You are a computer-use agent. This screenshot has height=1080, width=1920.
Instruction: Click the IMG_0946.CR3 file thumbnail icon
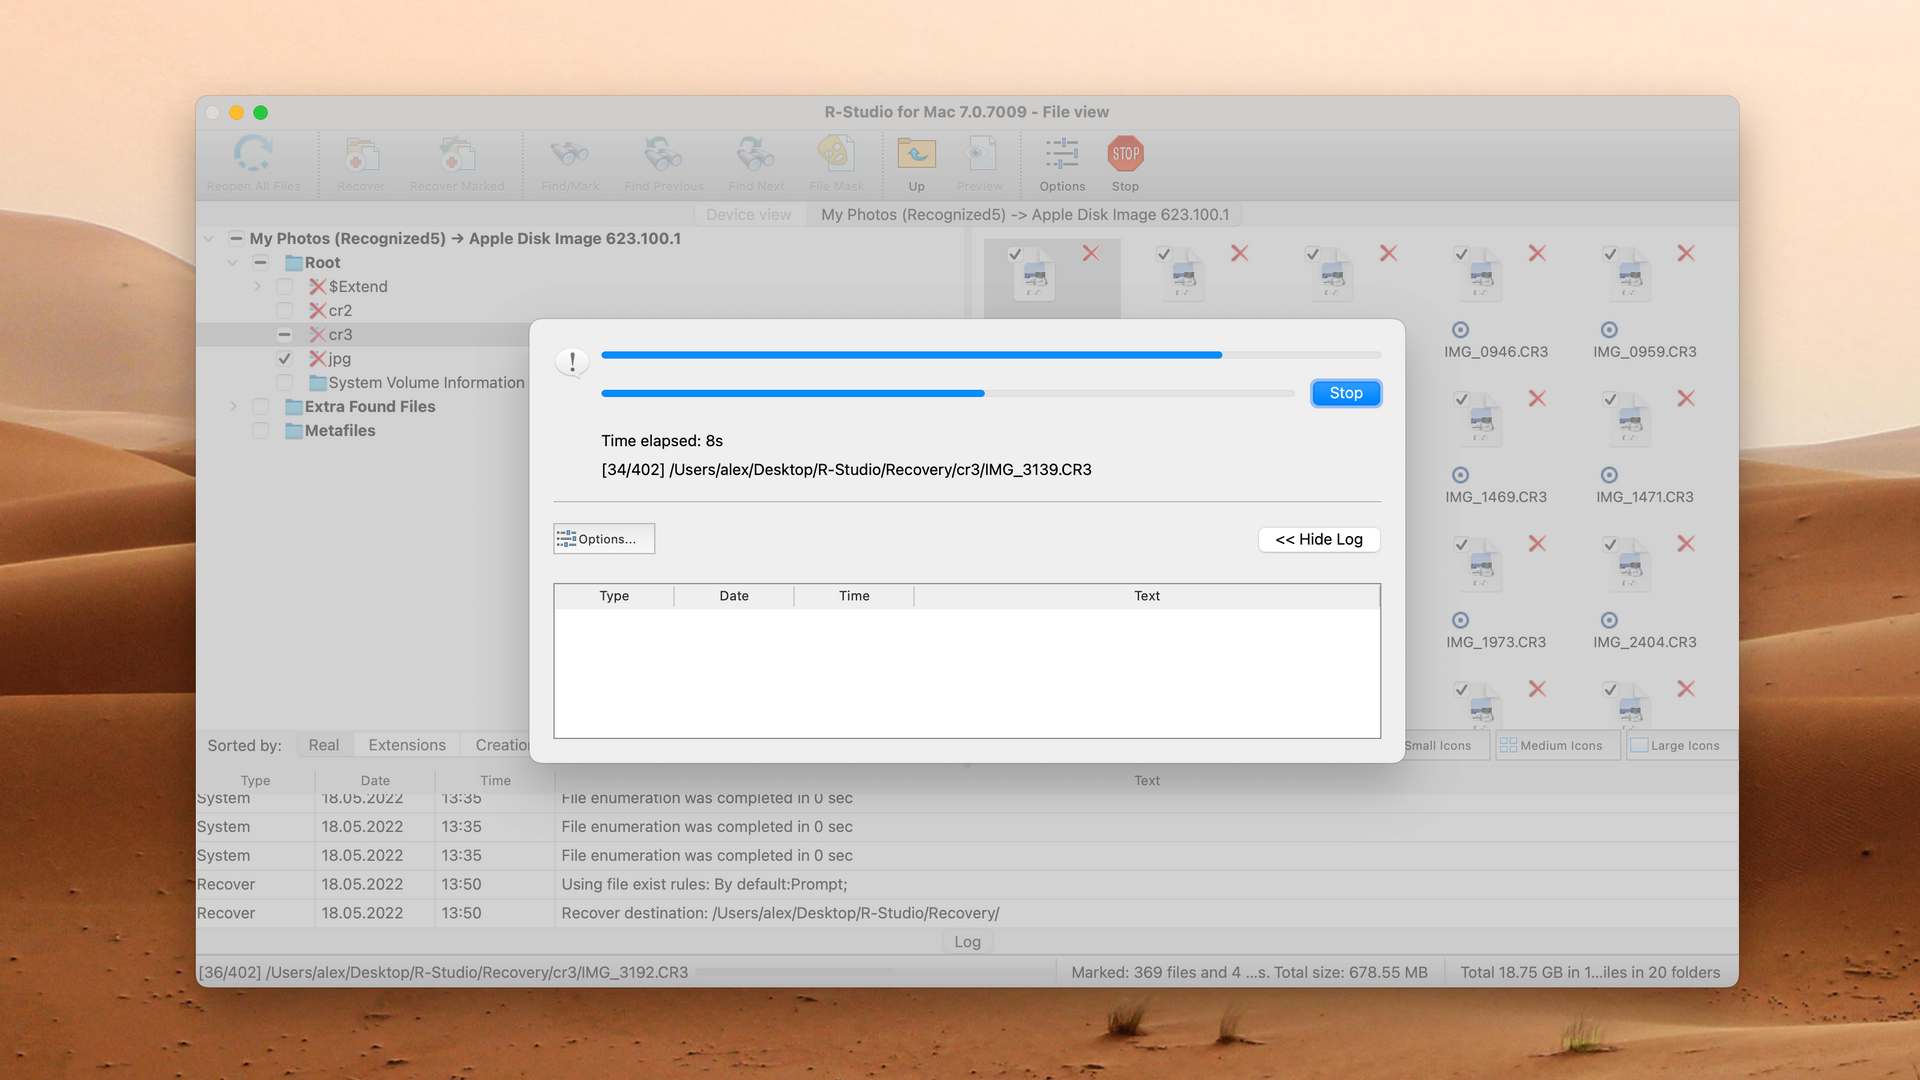coord(1481,275)
